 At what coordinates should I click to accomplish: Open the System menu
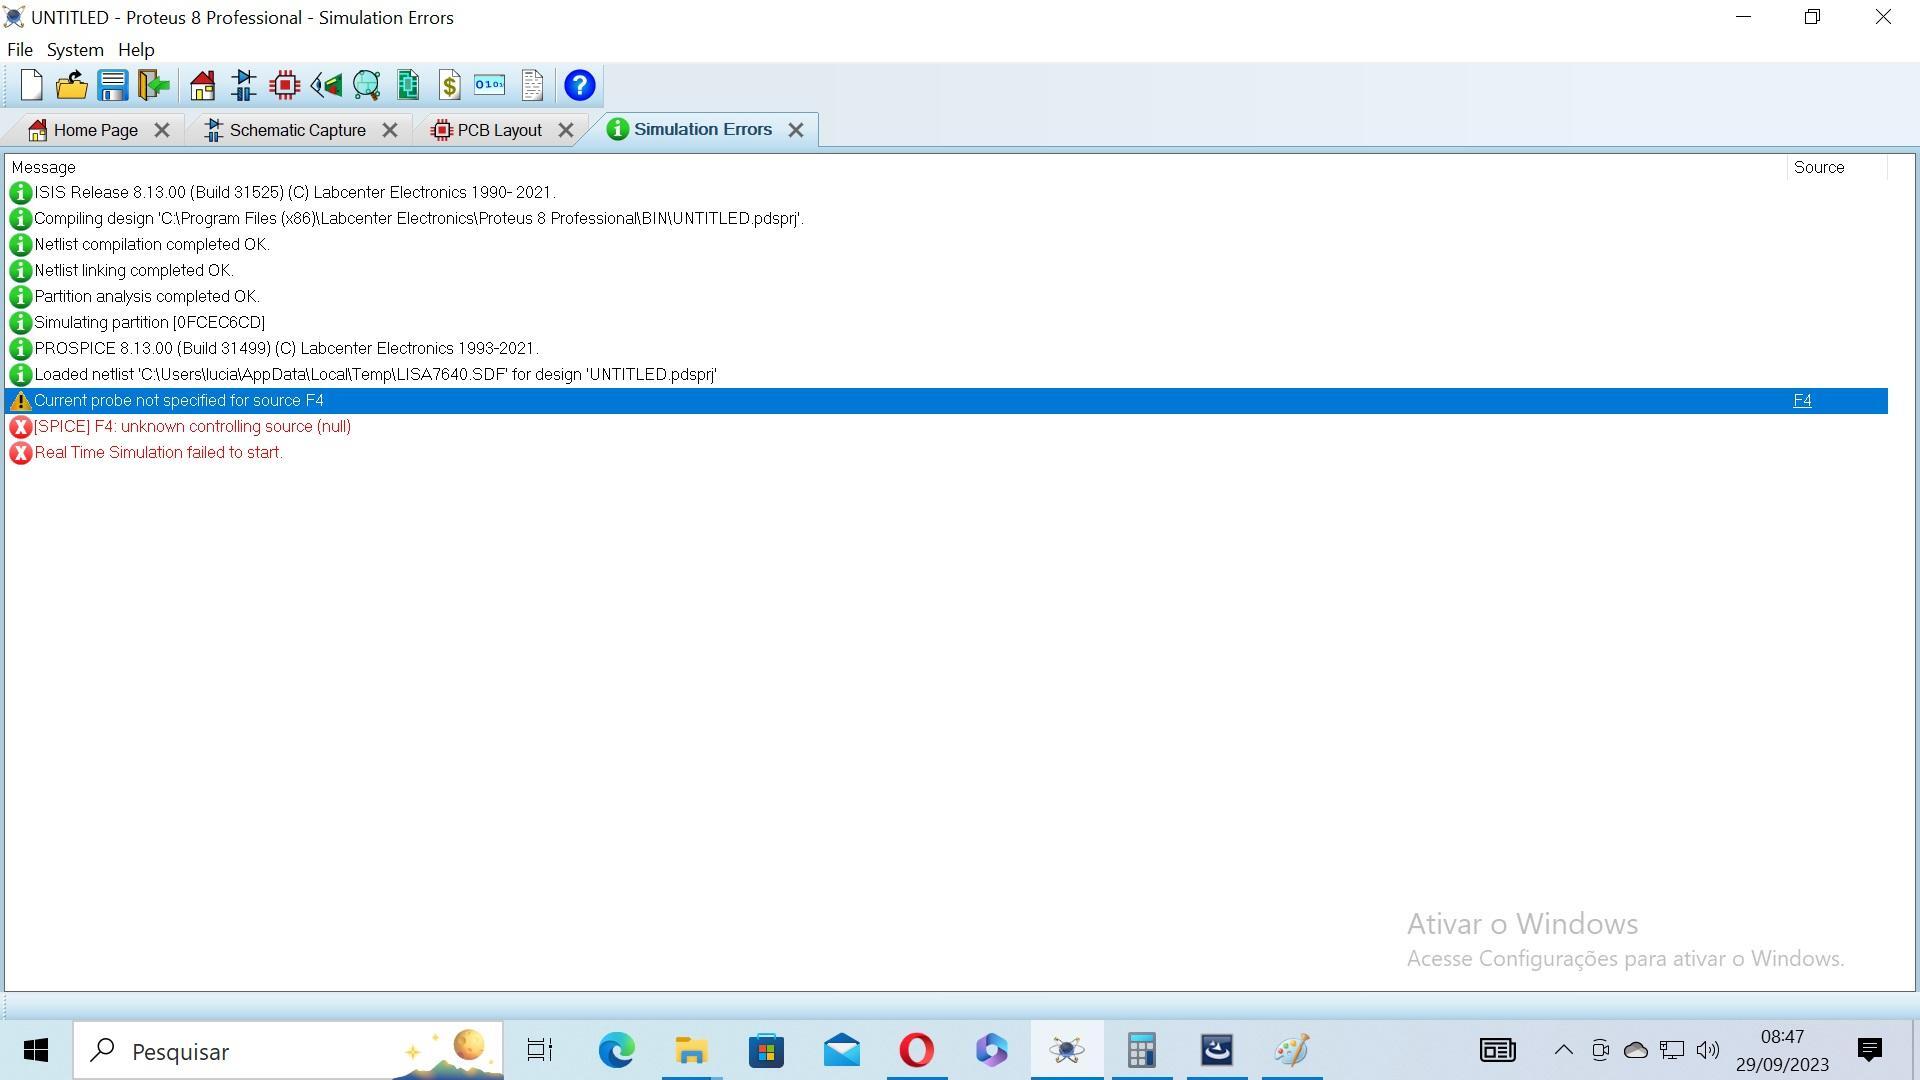click(x=75, y=50)
